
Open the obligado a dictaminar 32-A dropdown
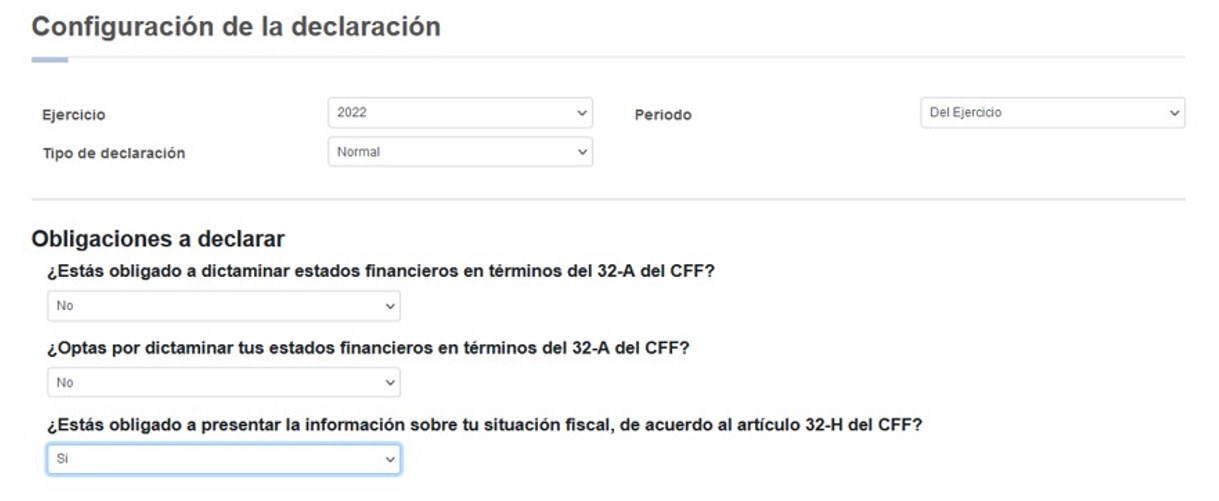[223, 306]
